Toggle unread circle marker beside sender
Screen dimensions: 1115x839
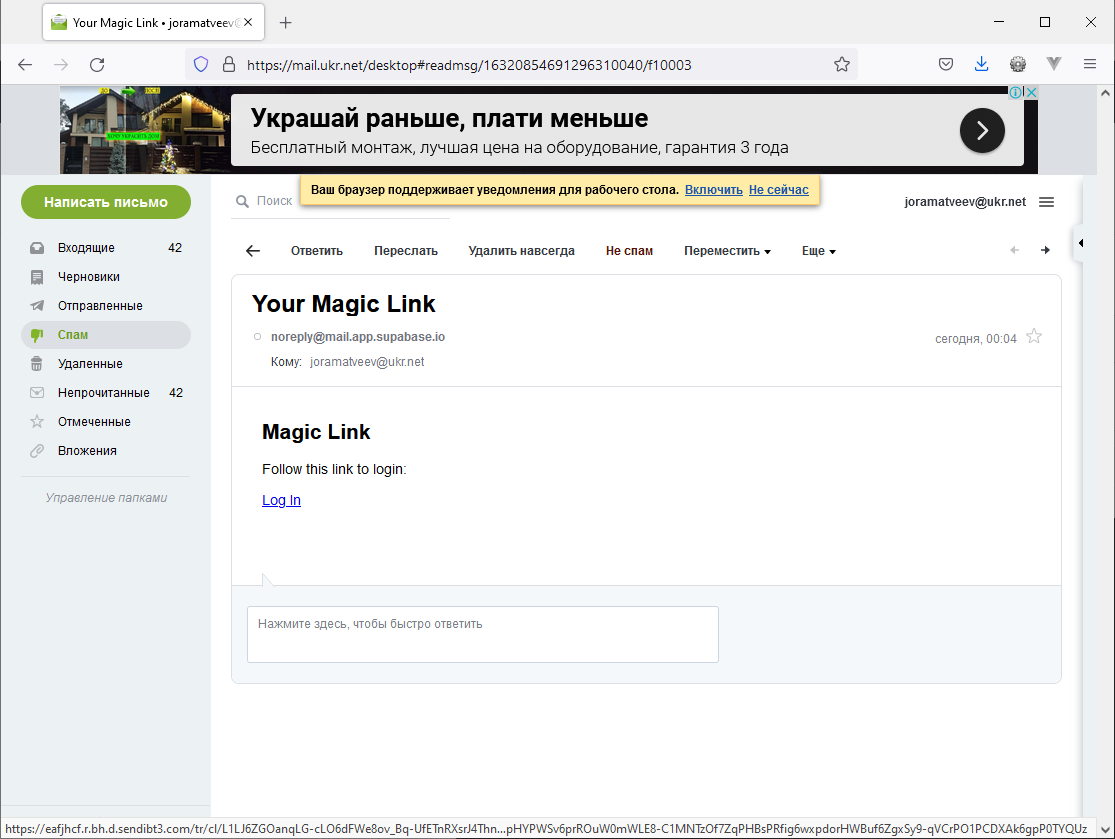click(x=257, y=336)
